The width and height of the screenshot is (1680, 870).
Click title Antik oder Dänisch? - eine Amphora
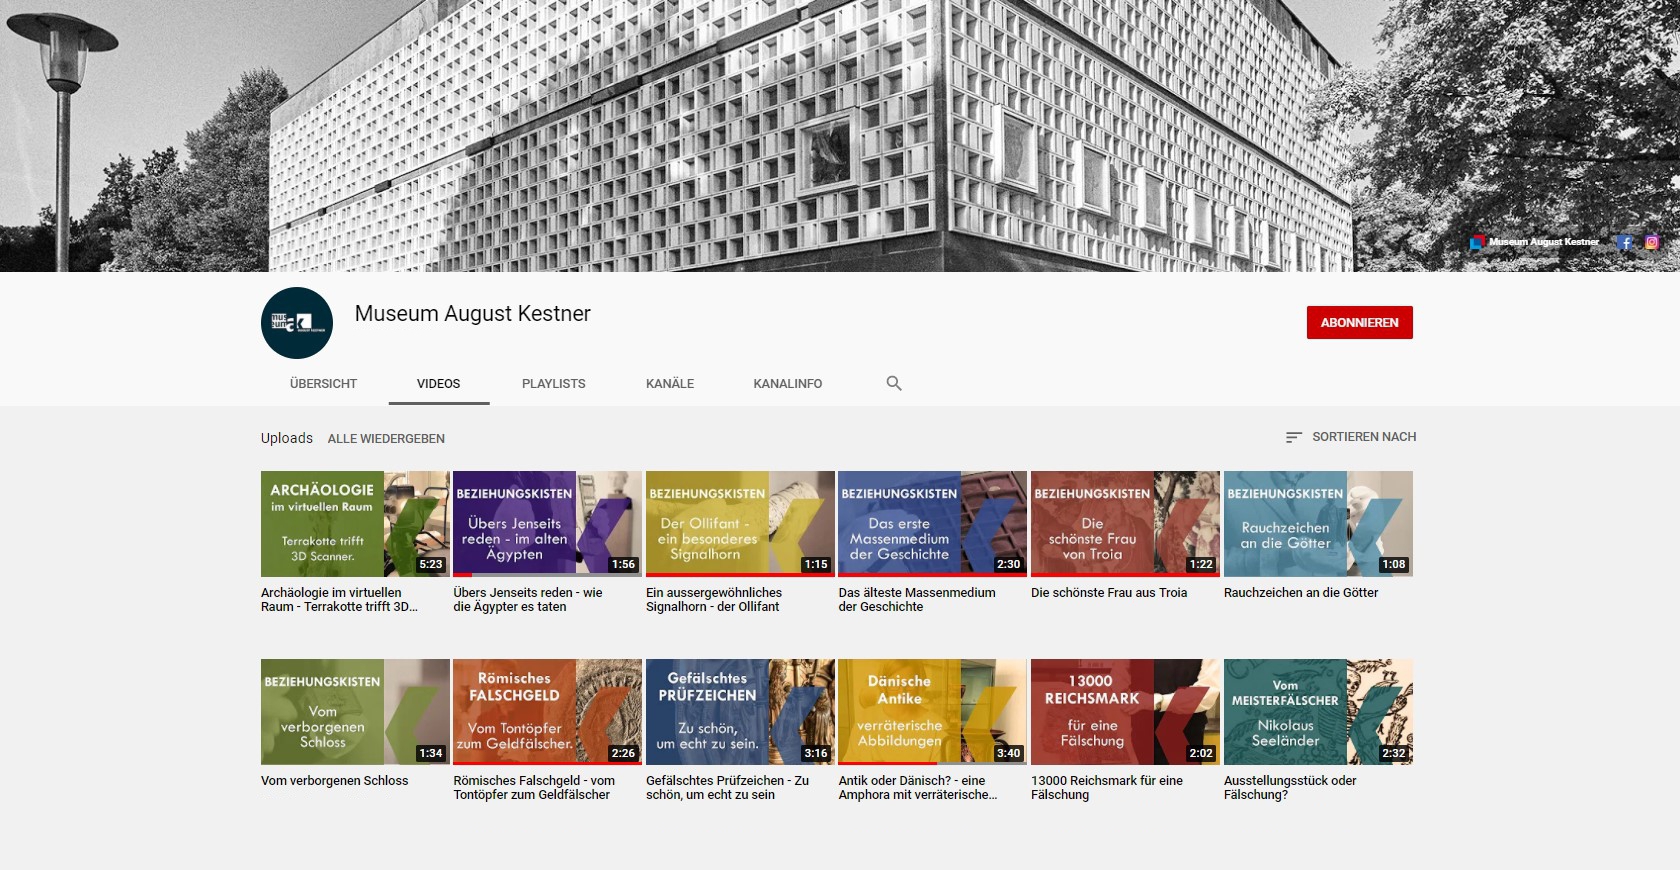(x=918, y=788)
